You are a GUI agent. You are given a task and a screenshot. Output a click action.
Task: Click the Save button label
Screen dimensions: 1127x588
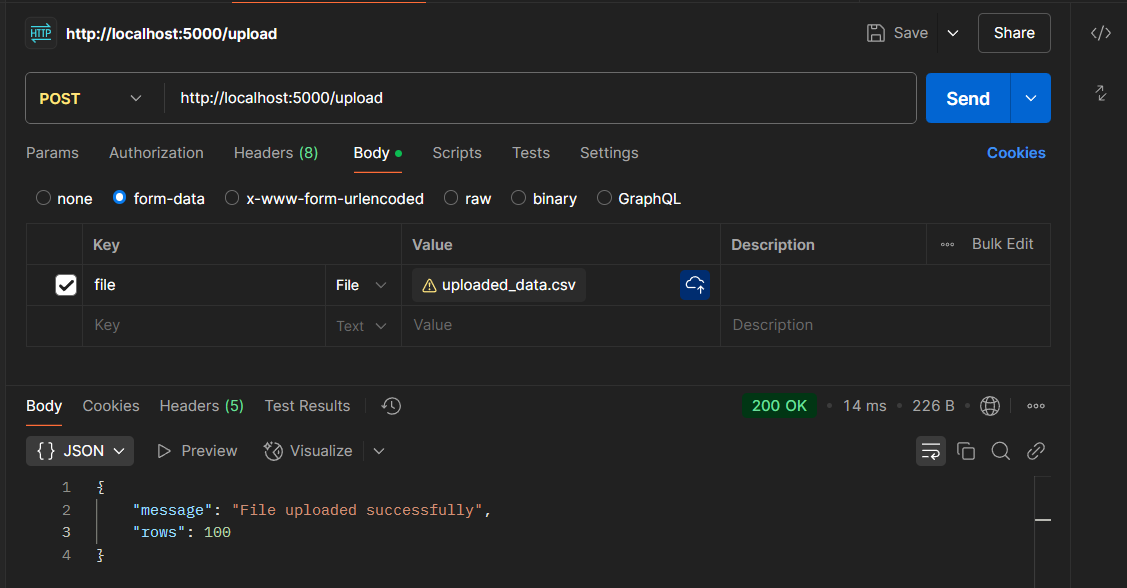tap(911, 33)
